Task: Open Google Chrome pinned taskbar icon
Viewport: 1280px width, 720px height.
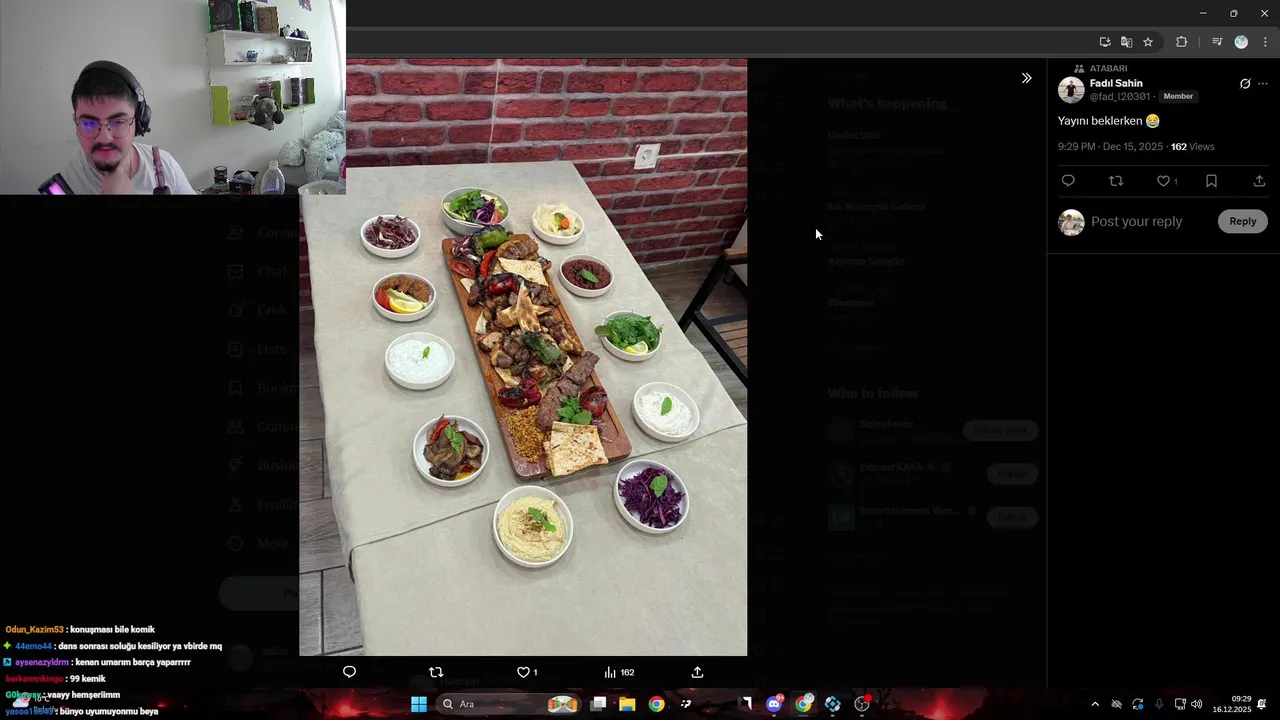Action: tap(656, 704)
